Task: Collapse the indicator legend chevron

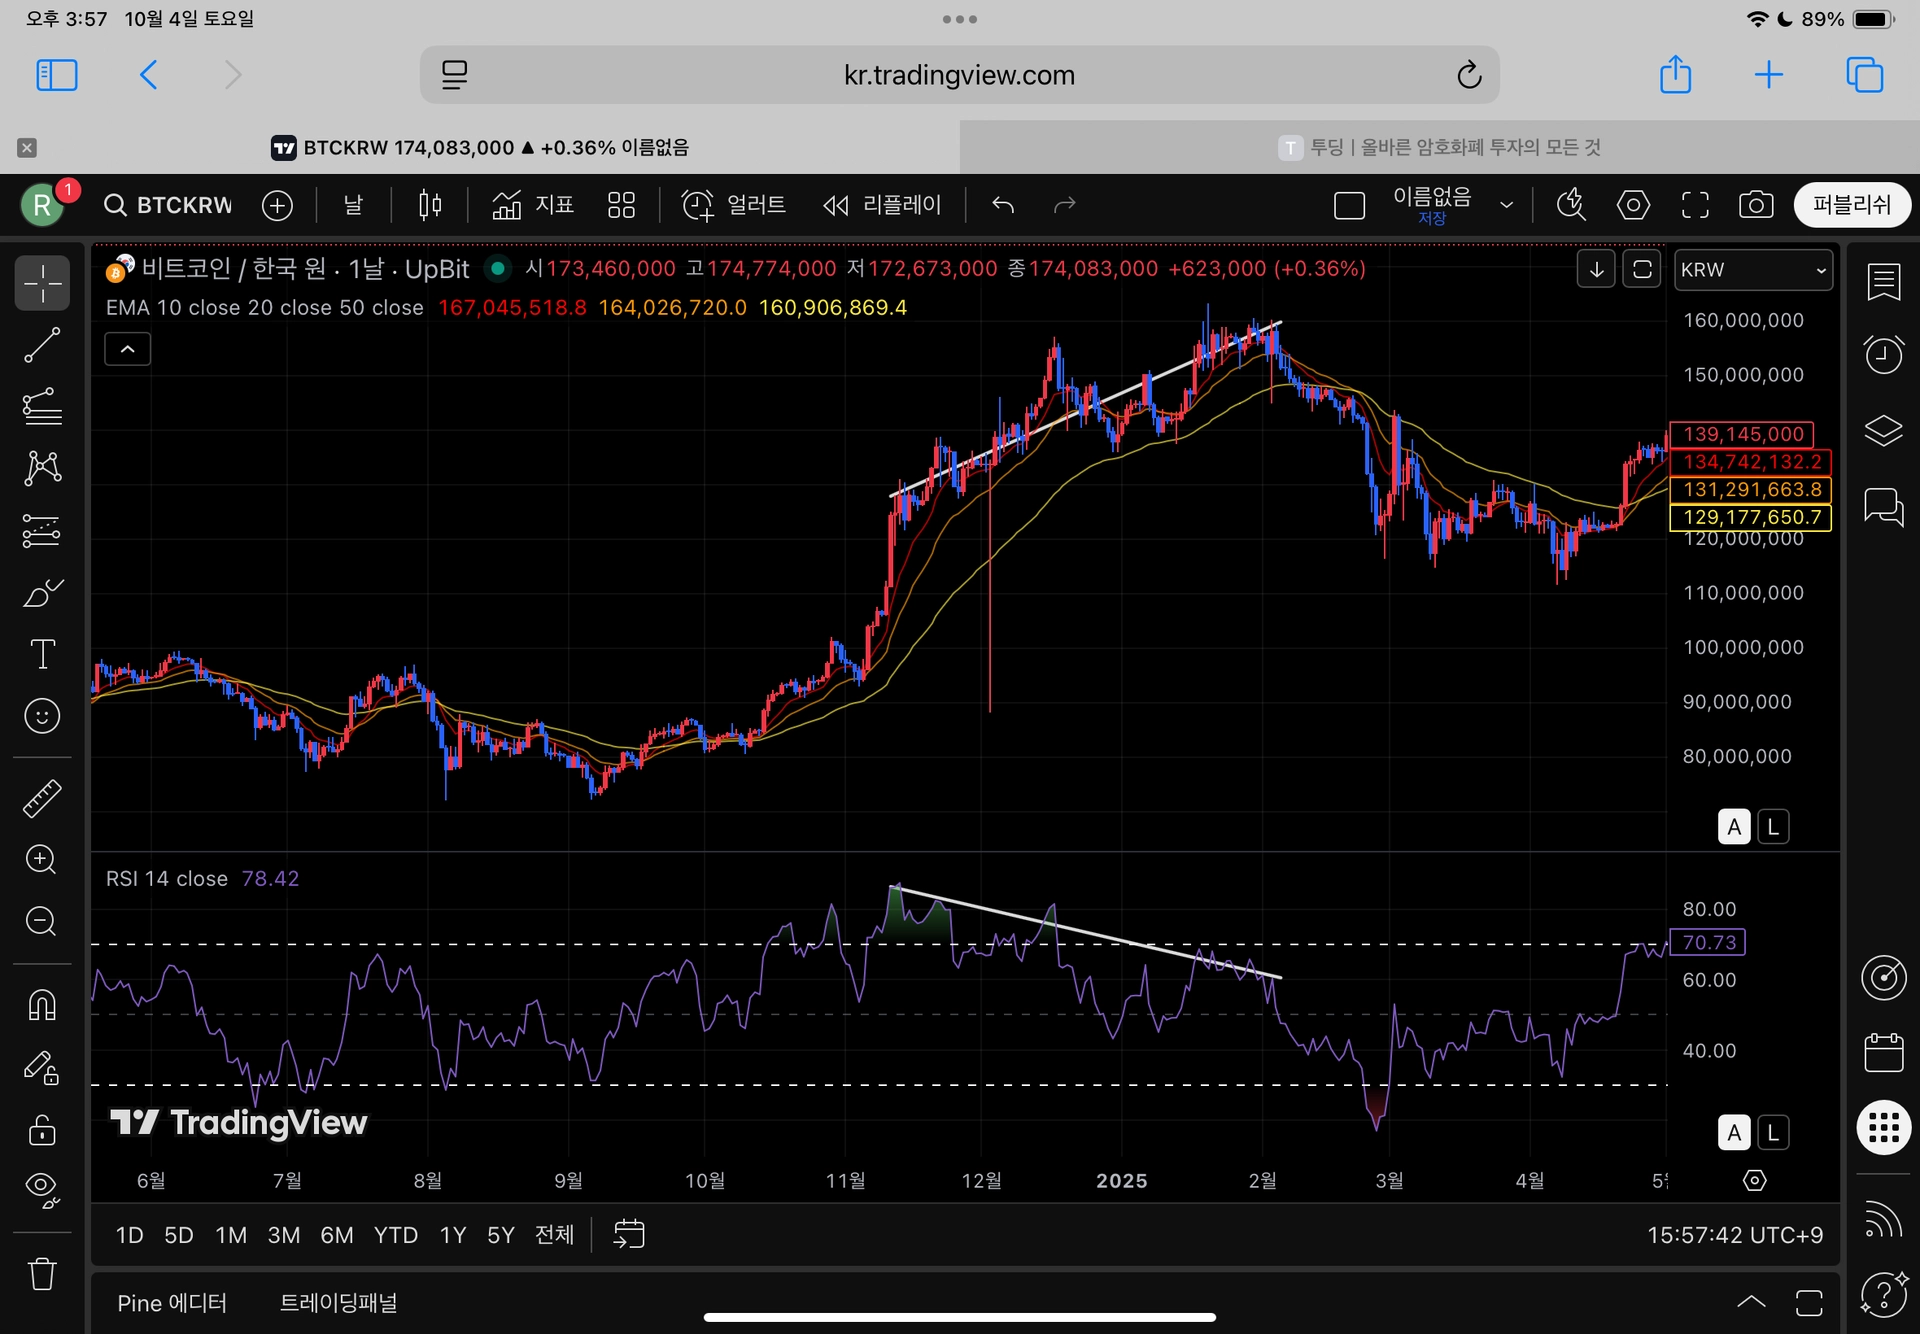Action: pyautogui.click(x=128, y=349)
